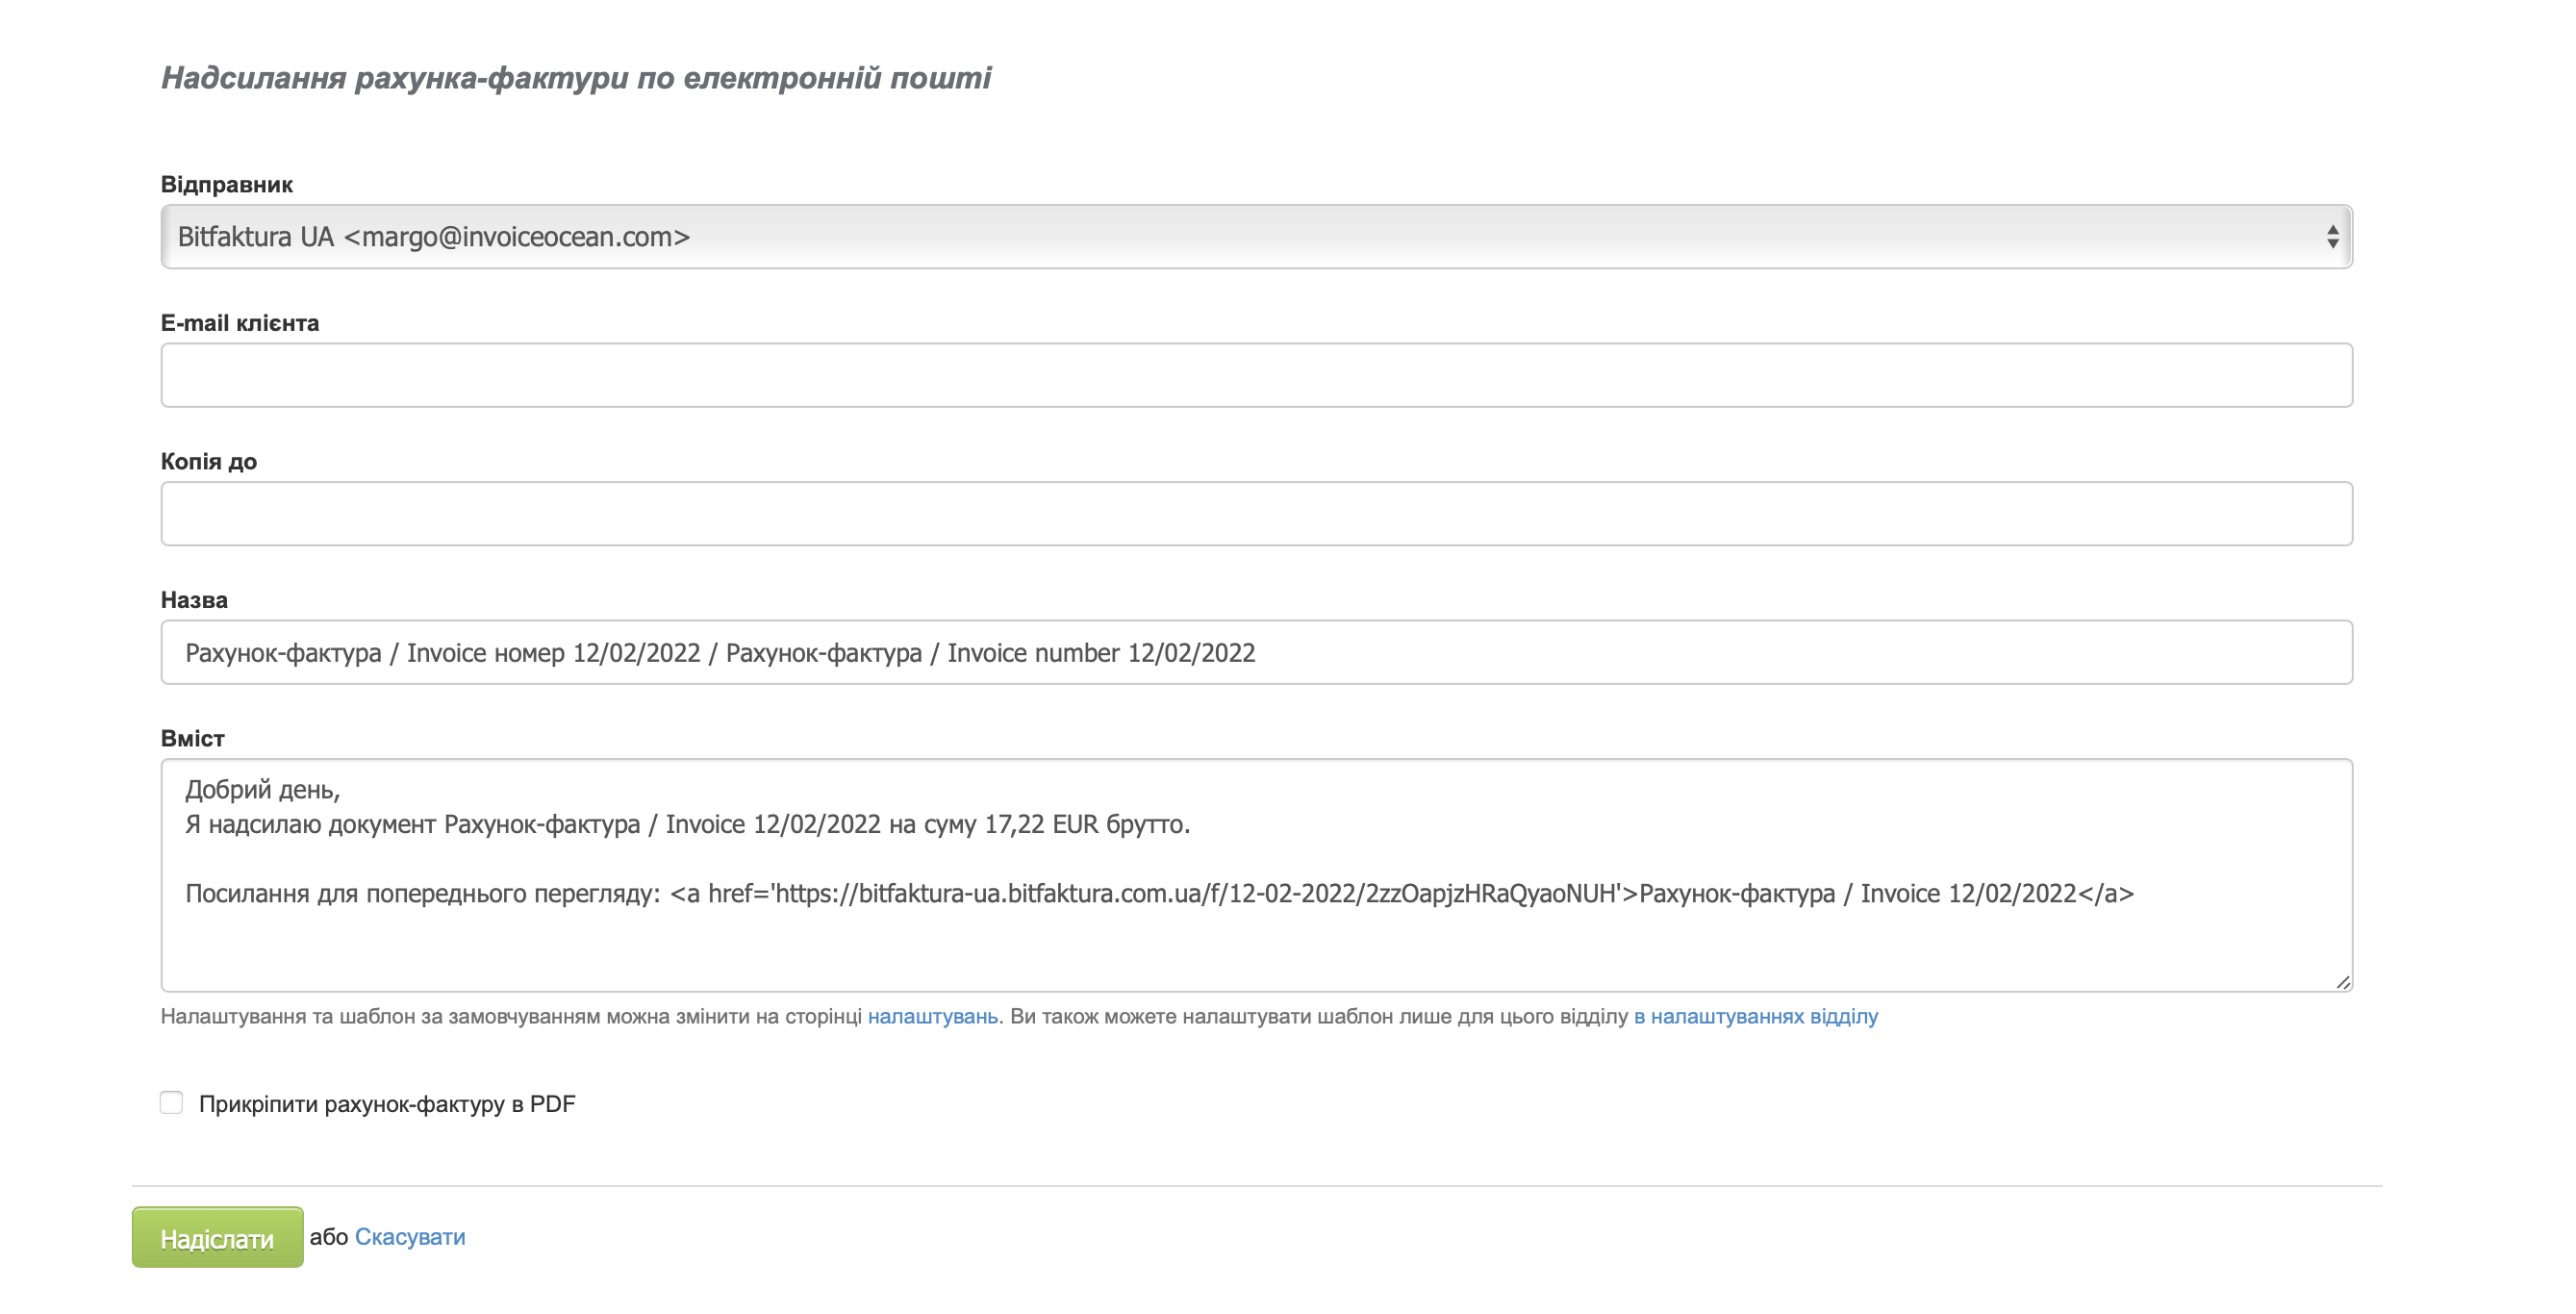Screen dimensions: 2576x1314
Task: Click the Прикріпити рахунок-фактуру в PDF label
Action: coord(387,1104)
